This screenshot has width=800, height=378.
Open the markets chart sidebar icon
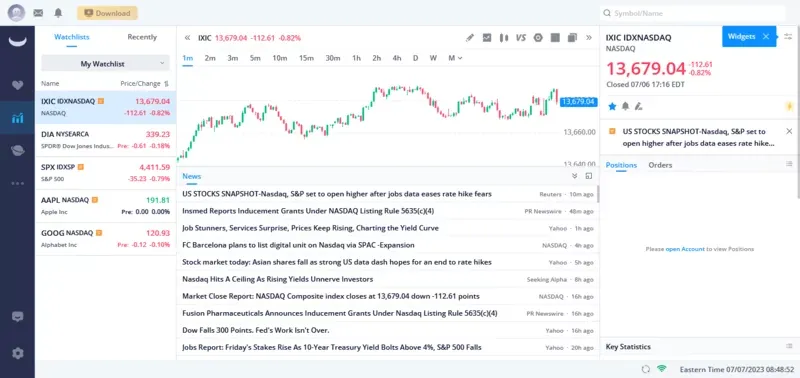17,118
